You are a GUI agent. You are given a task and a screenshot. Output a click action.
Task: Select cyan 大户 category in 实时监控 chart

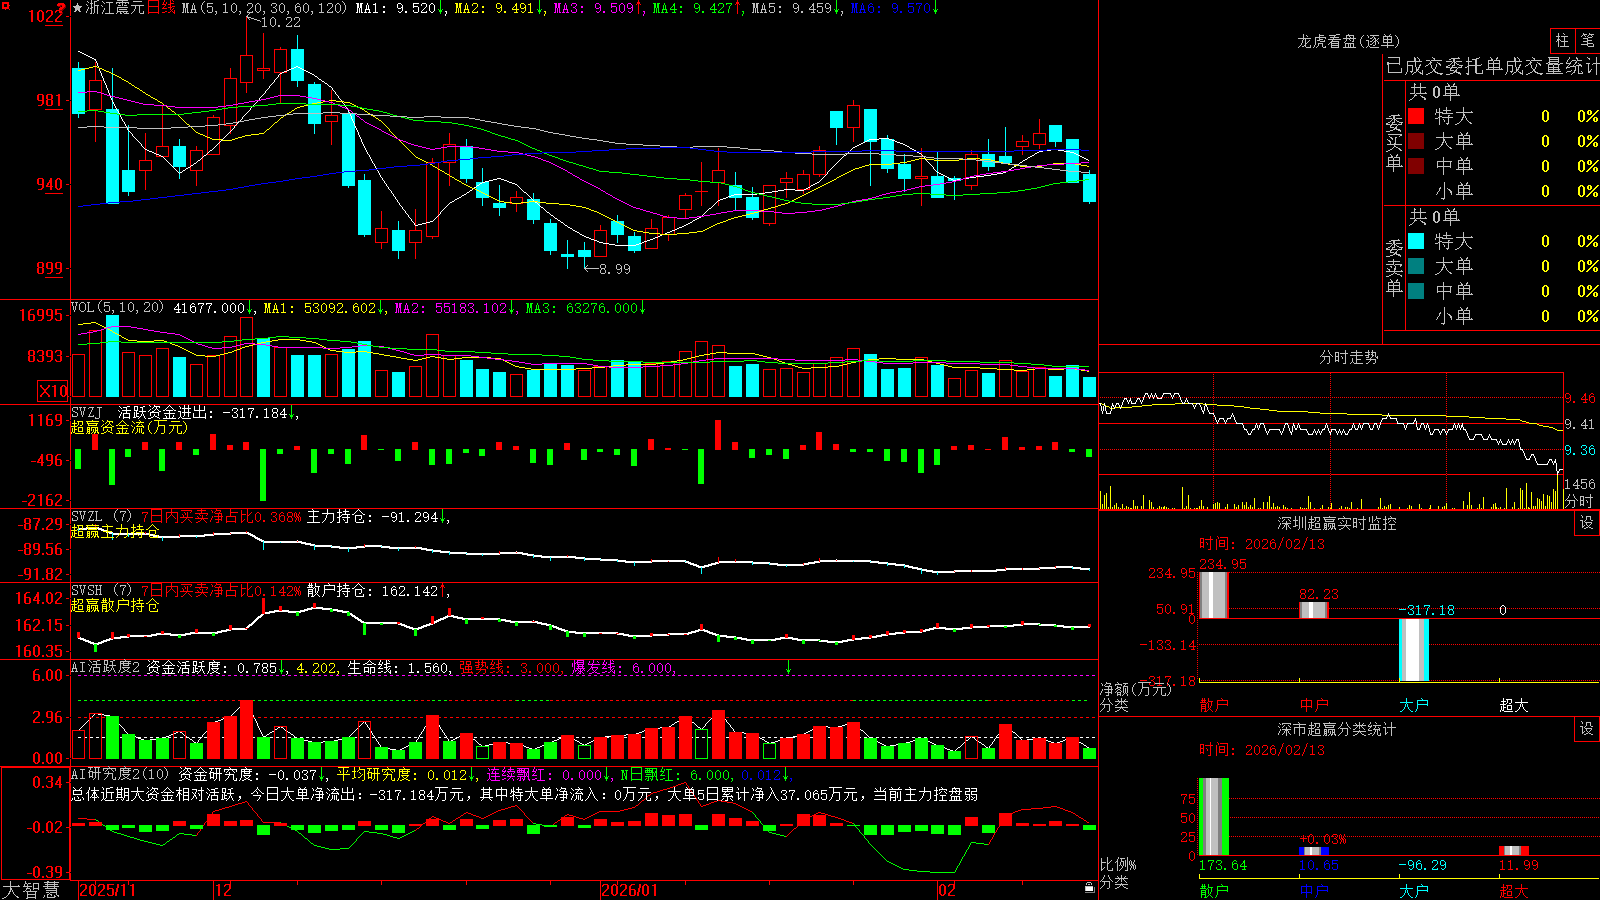[x=1414, y=705]
